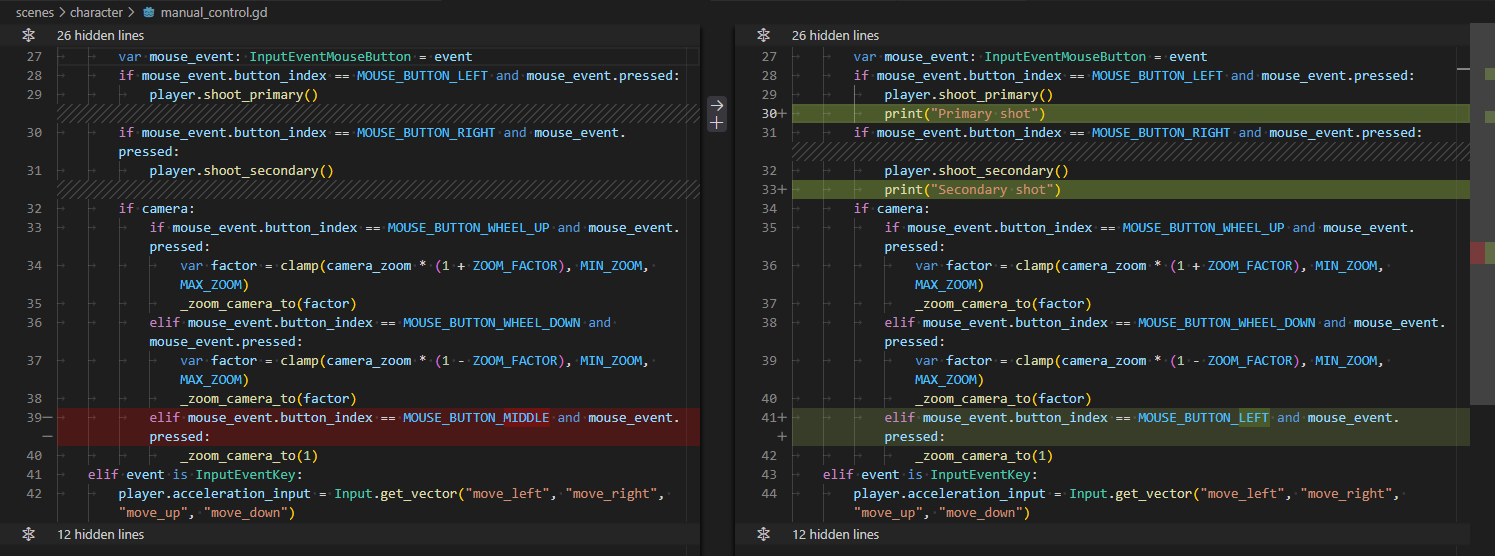Click unfold icon beside right pane's 26 hidden lines
Screen dimensions: 1495x556
pos(763,35)
